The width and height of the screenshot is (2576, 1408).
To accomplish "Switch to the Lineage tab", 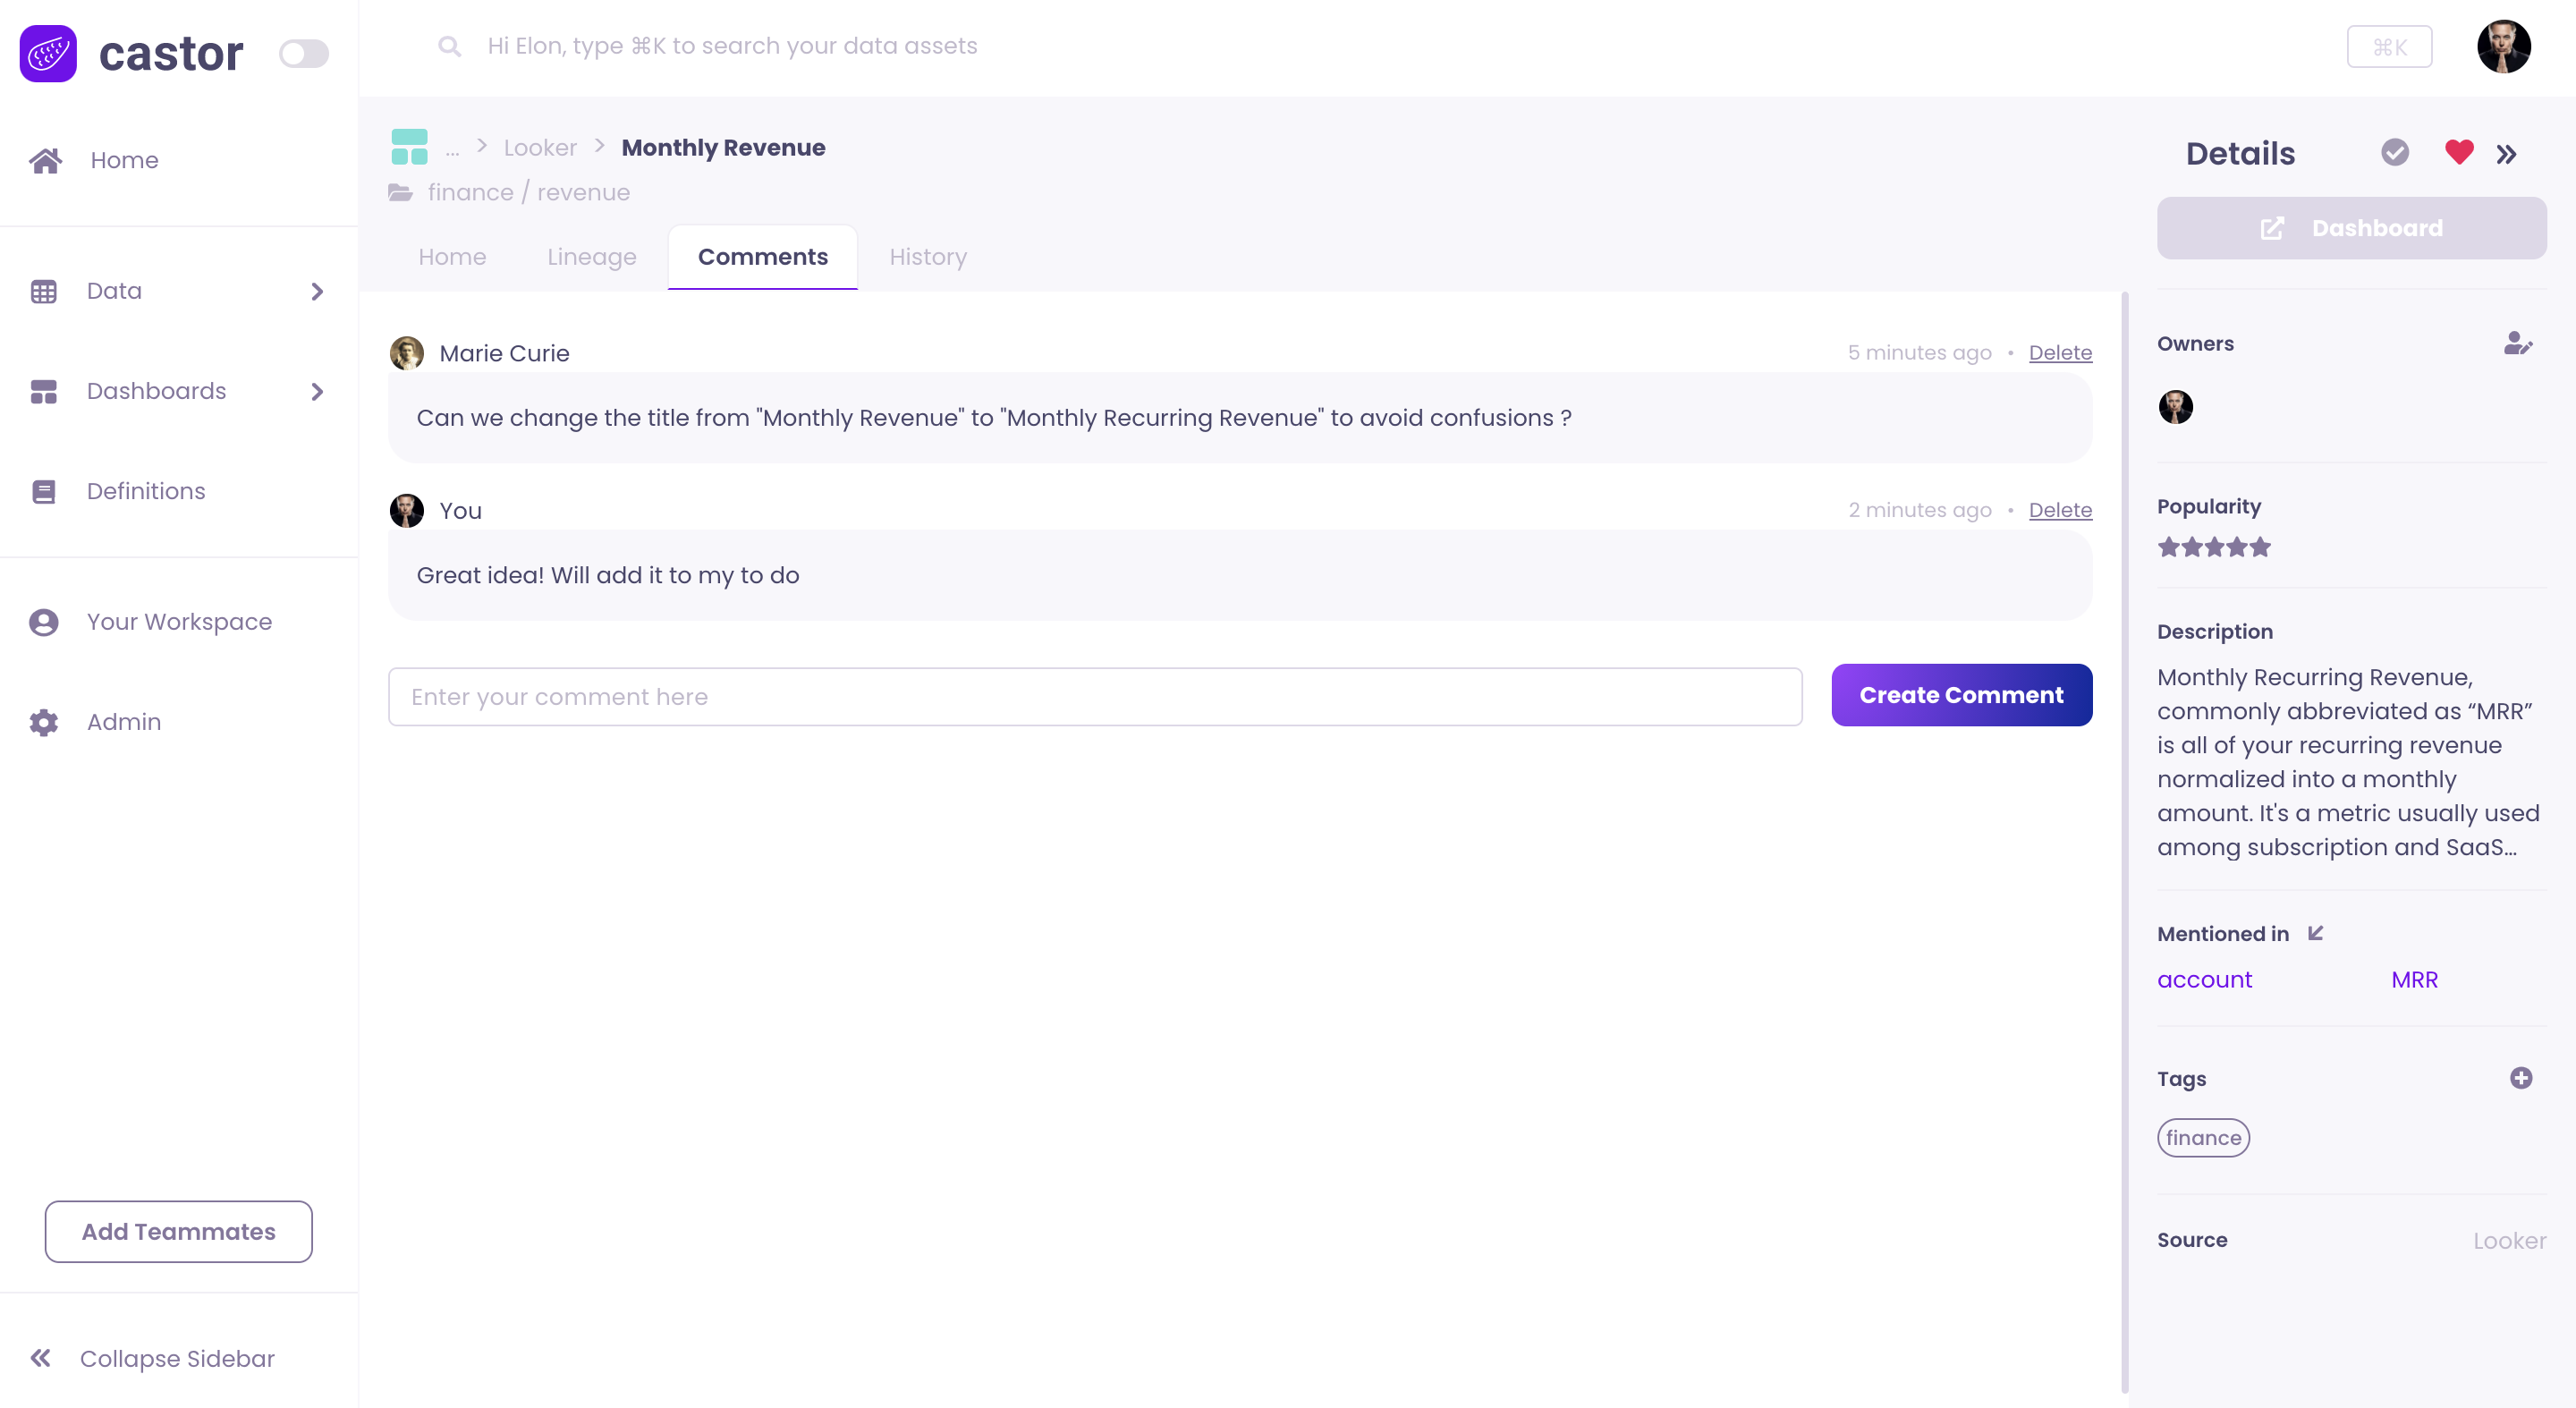I will 591,257.
